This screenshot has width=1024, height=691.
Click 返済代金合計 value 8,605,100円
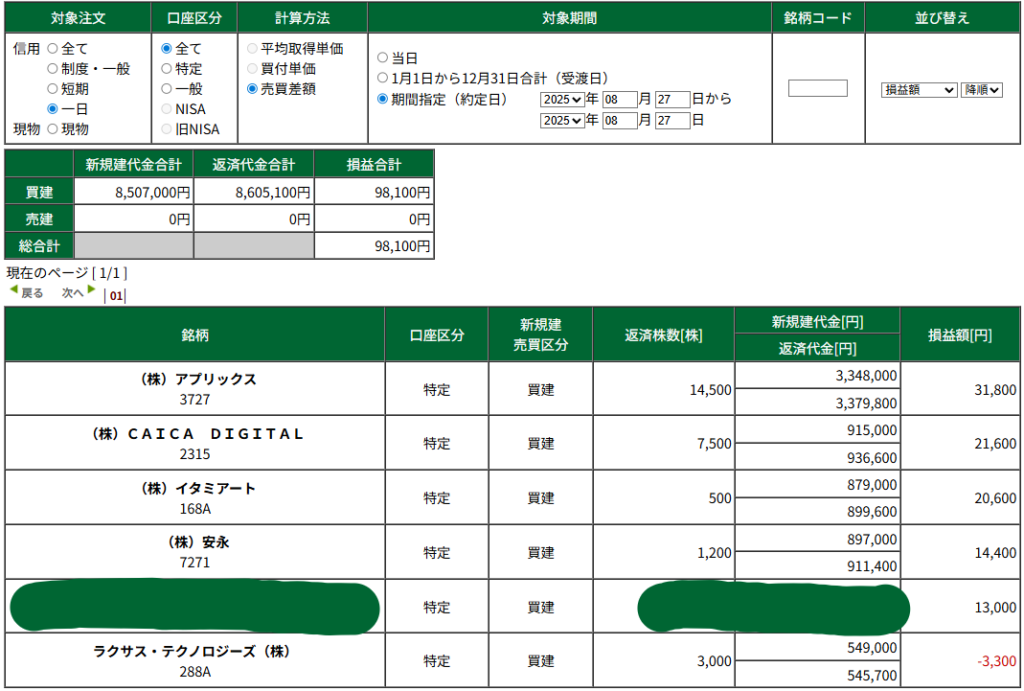273,193
